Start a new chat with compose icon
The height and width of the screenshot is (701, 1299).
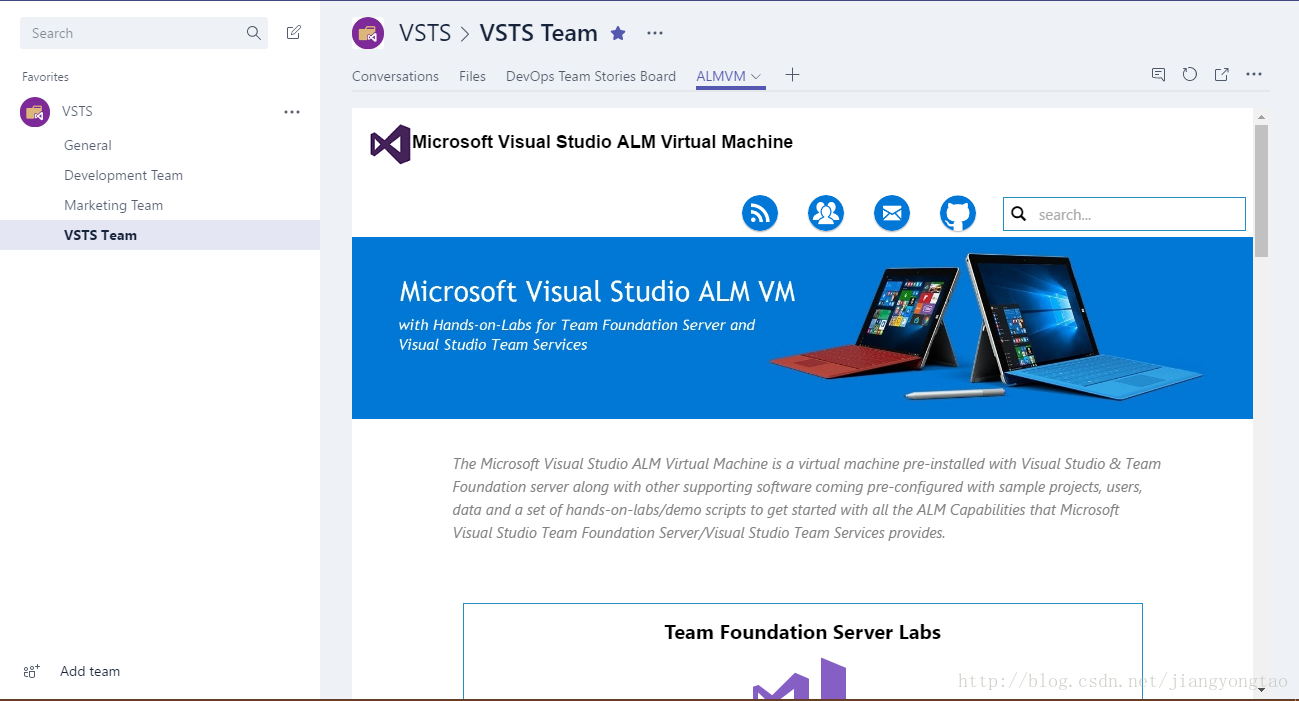(293, 33)
